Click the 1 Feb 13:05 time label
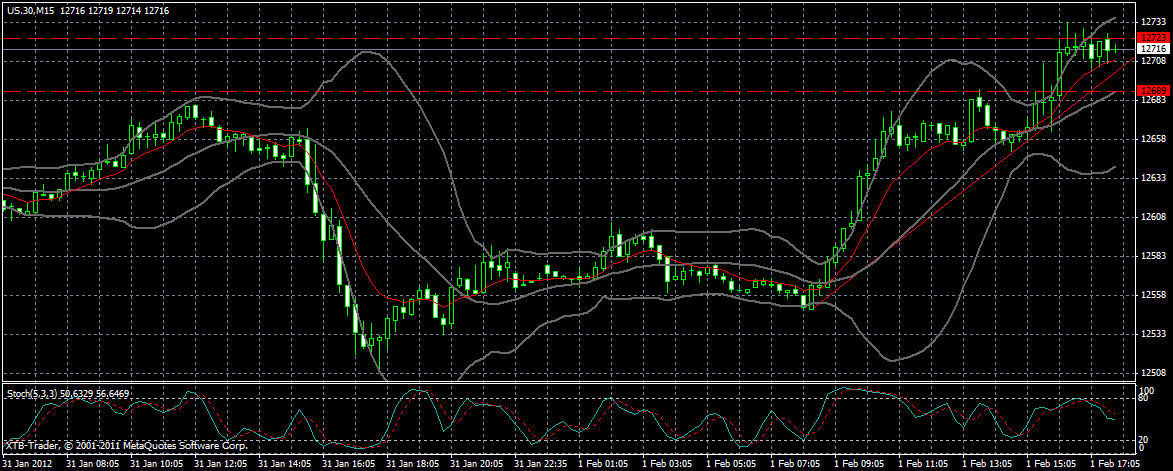1173x471 pixels. [x=987, y=464]
